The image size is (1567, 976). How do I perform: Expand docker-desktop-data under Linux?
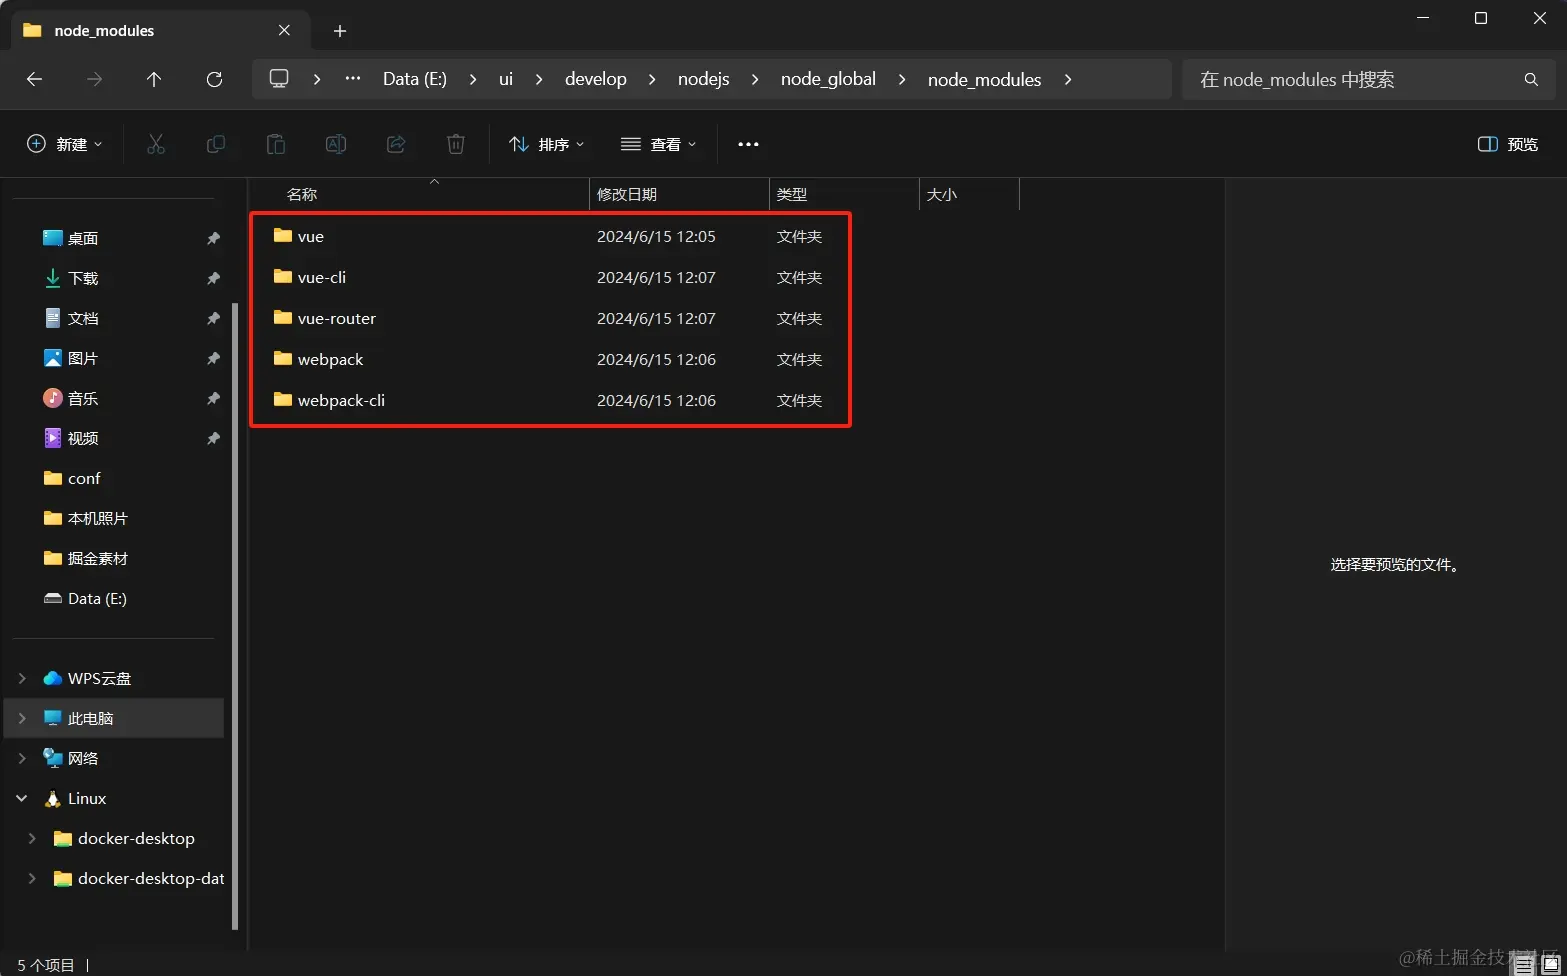tap(32, 878)
